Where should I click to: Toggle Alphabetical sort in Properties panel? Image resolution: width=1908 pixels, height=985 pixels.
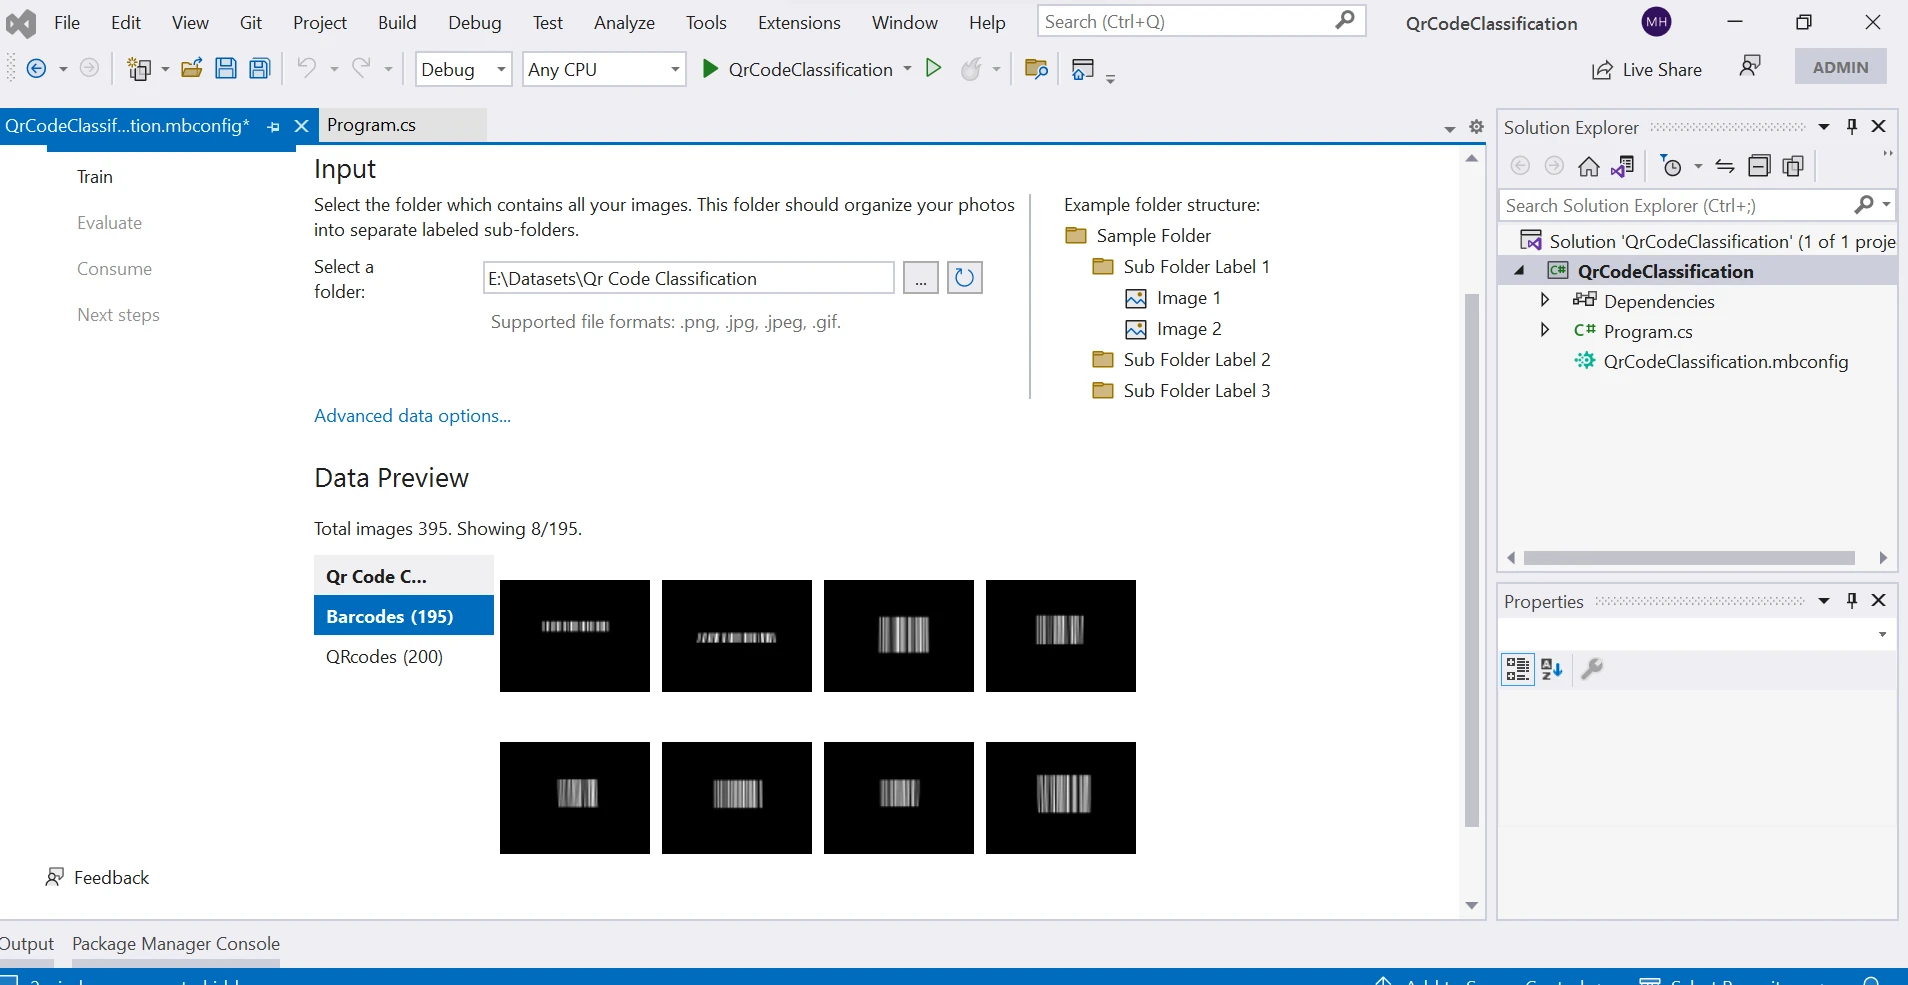click(x=1552, y=669)
